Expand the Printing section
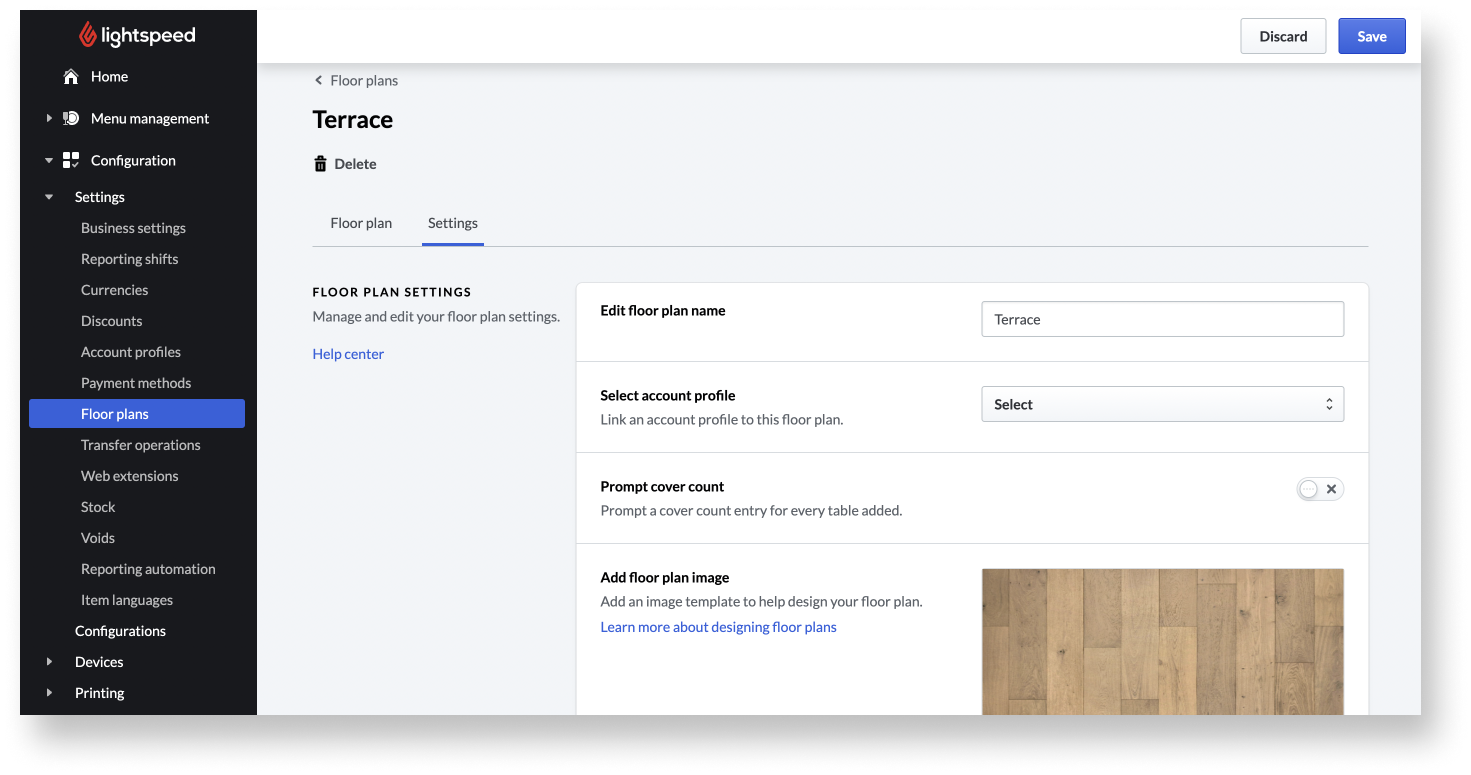Viewport: 1471px width, 775px height. click(49, 693)
